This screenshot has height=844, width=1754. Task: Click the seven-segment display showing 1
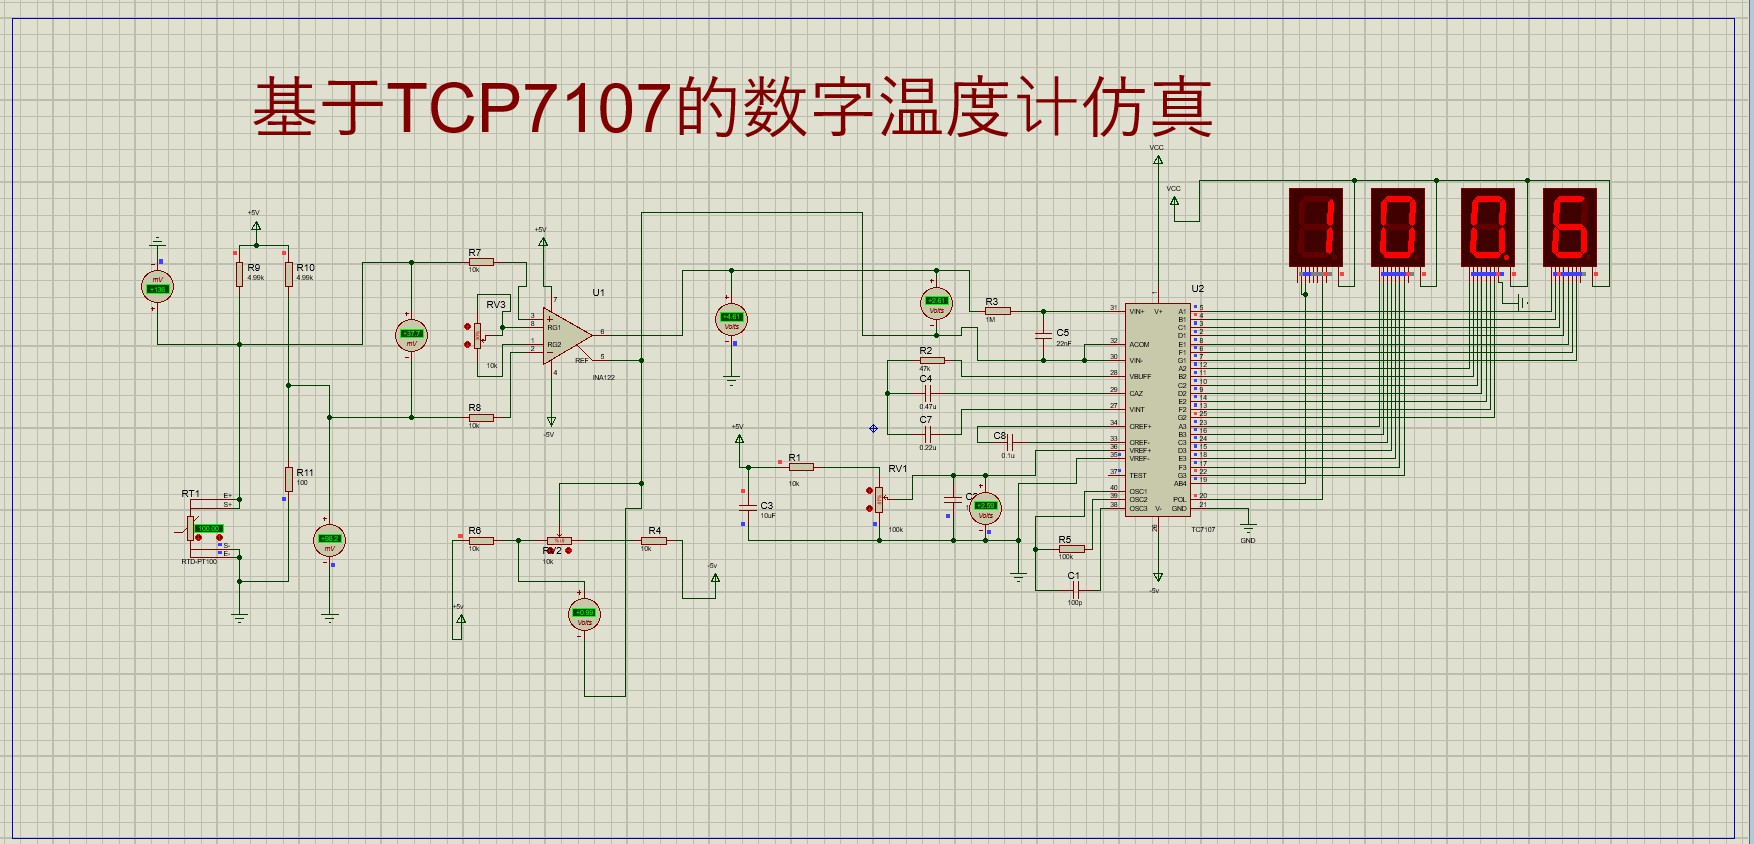(x=1315, y=227)
